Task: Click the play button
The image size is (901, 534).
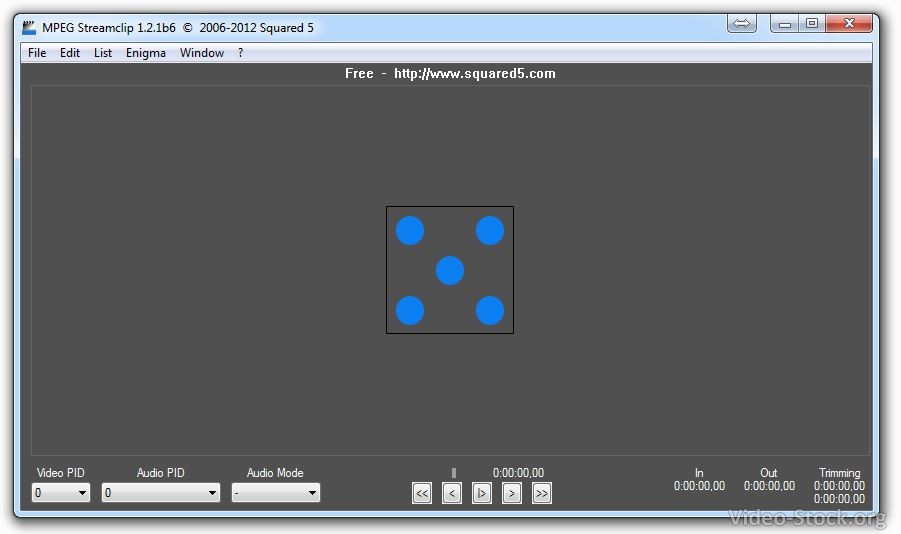Action: click(x=482, y=493)
